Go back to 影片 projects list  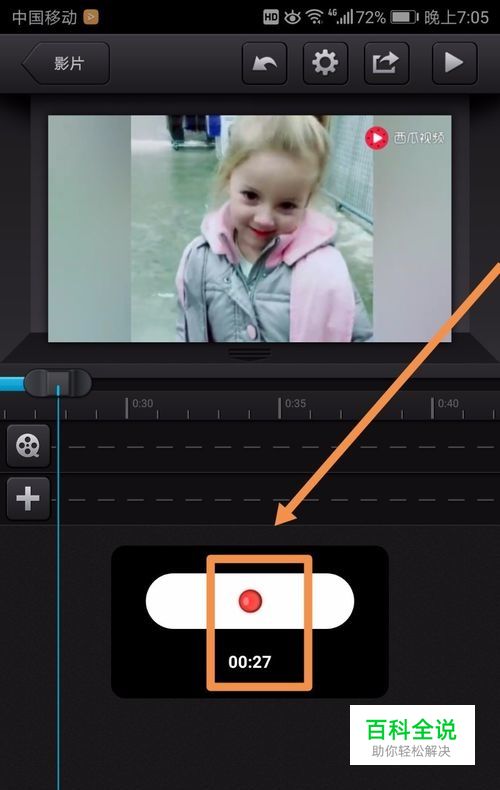coord(66,63)
